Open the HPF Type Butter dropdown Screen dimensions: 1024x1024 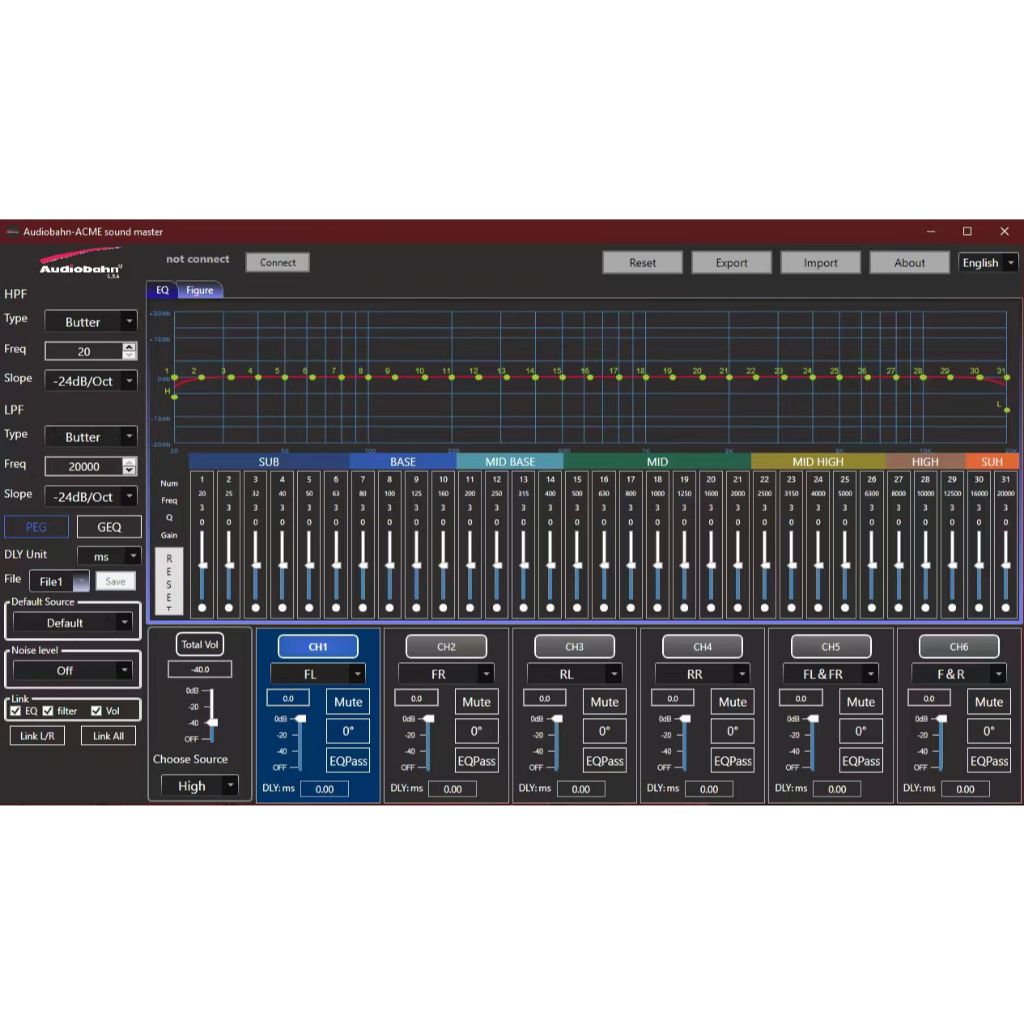click(x=129, y=322)
